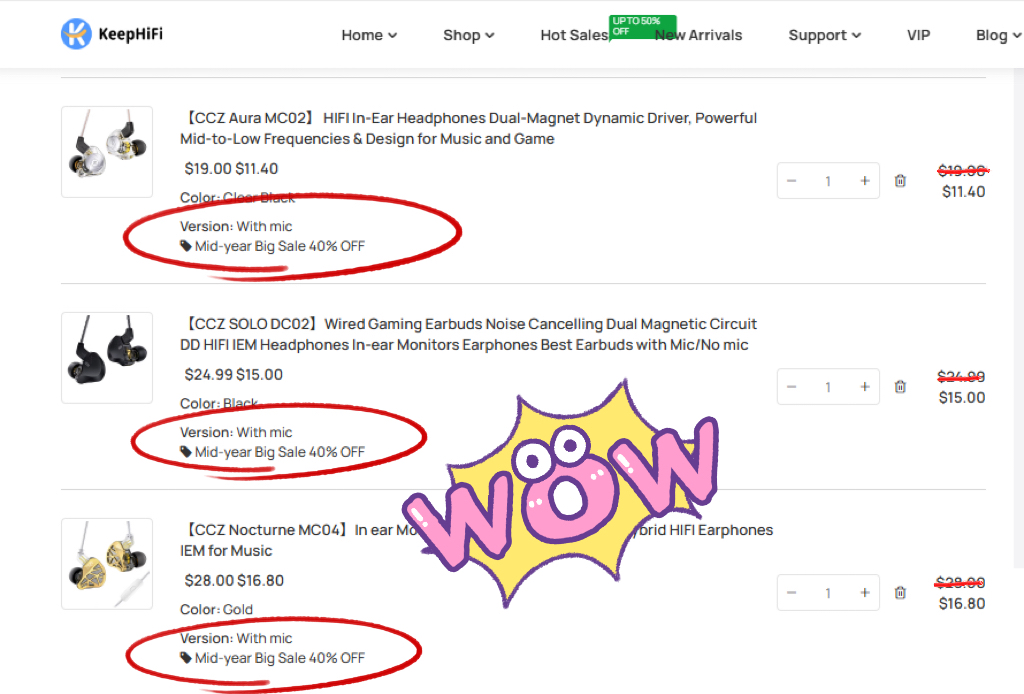The image size is (1024, 694).
Task: Expand the Home menu
Action: 369,35
